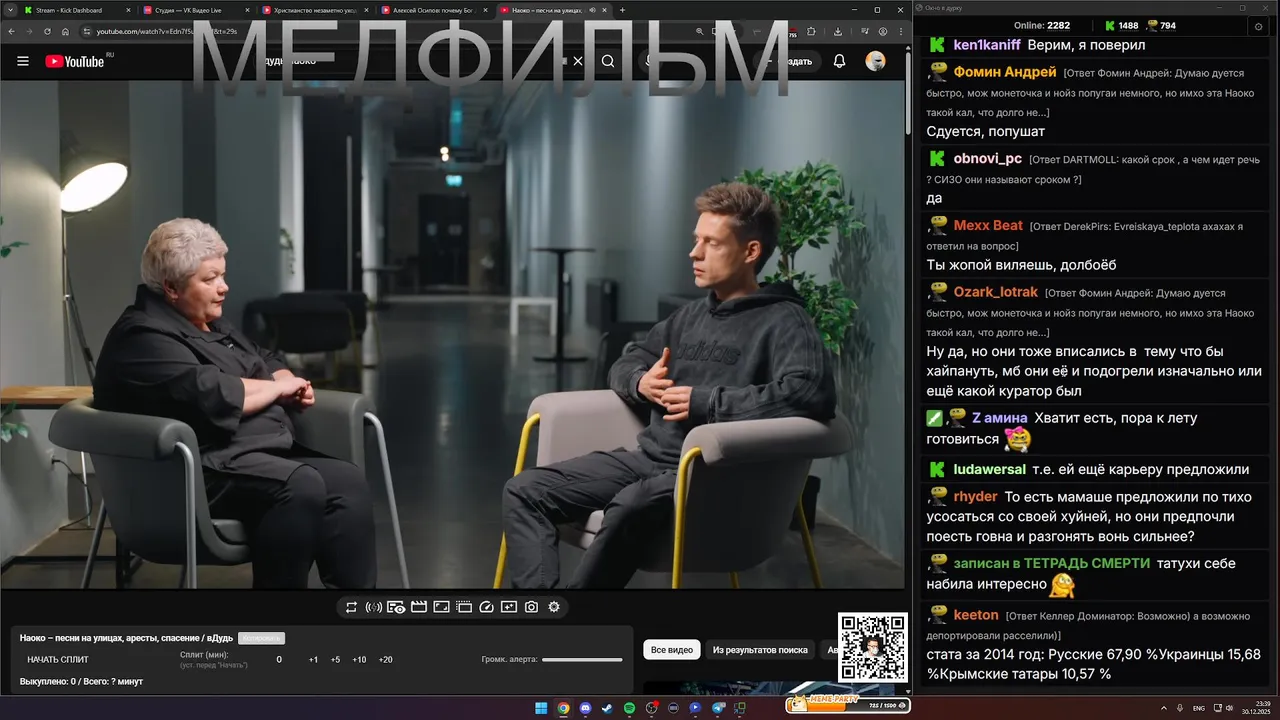
Task: Click the browser home button
Action: (x=65, y=31)
